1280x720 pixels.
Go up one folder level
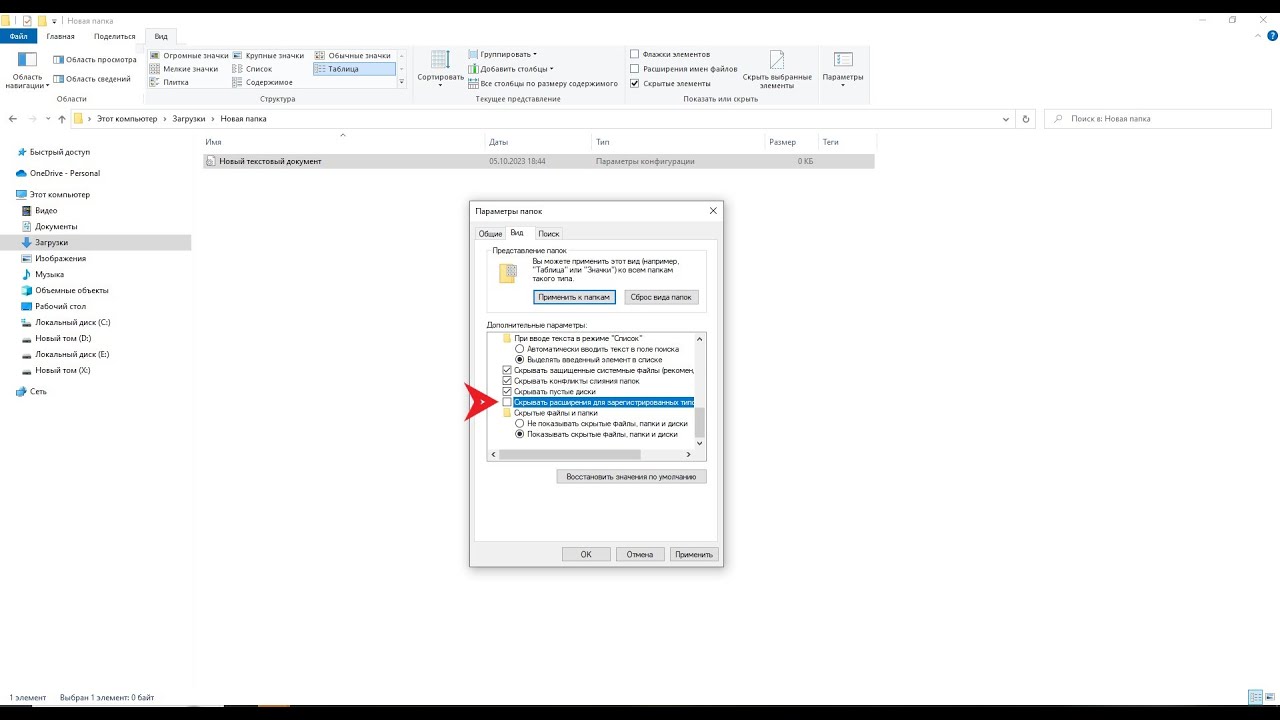tap(62, 119)
